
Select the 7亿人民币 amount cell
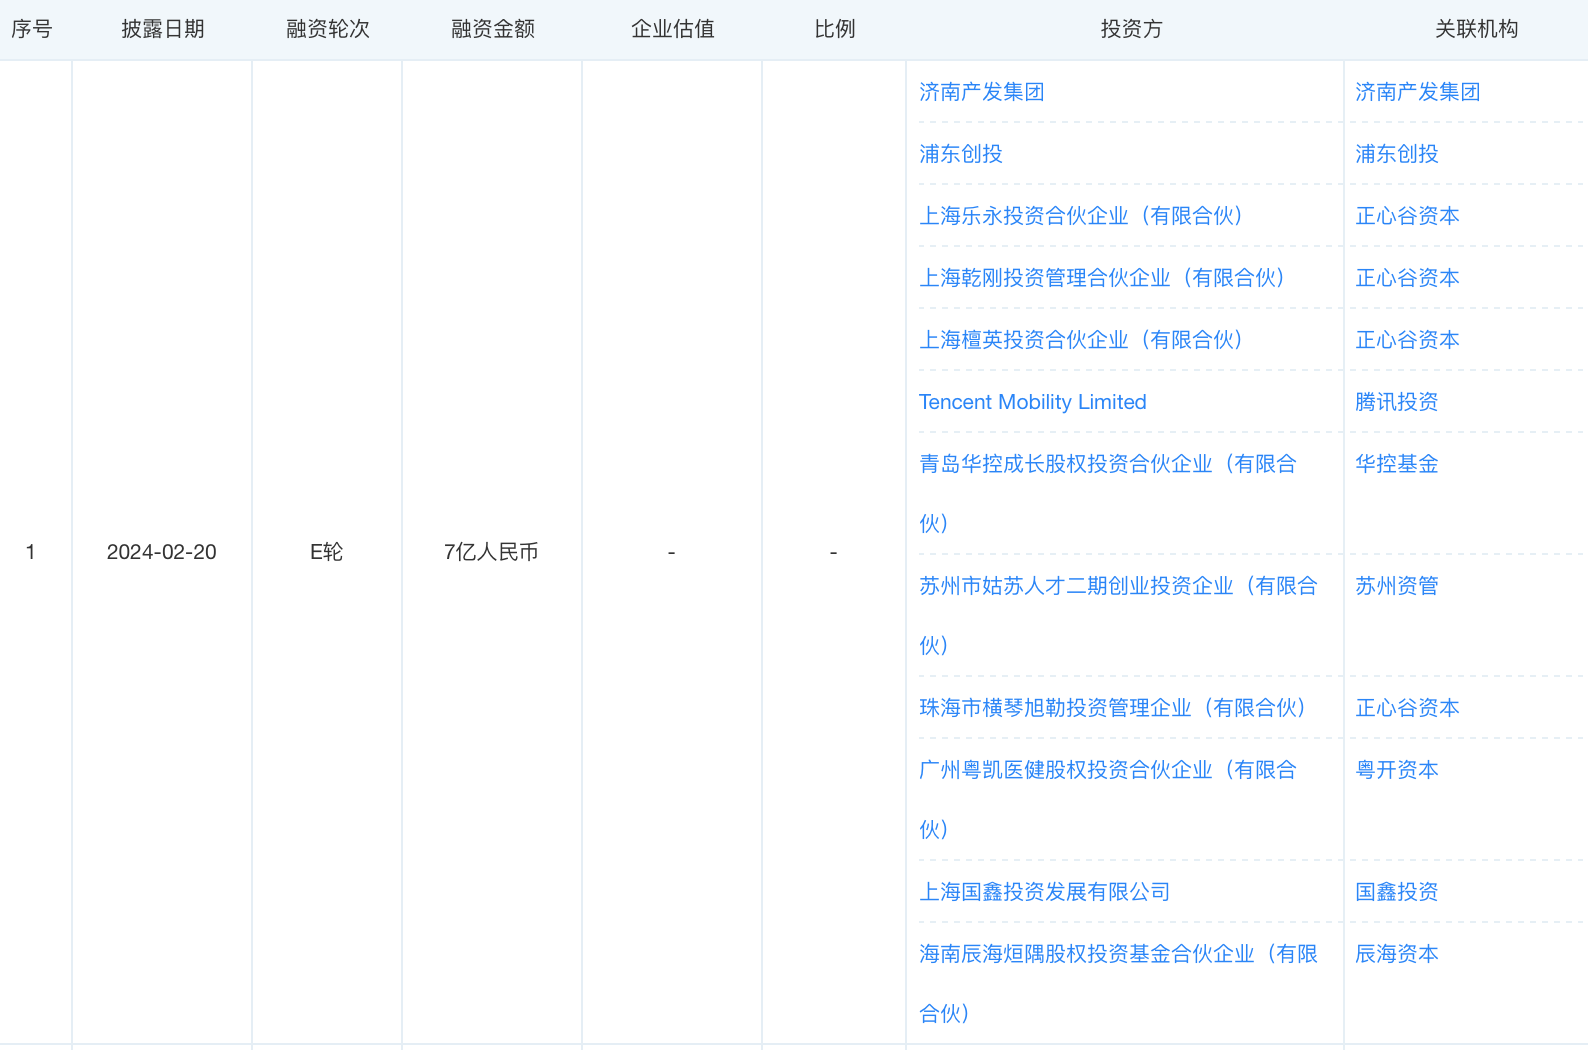[491, 552]
